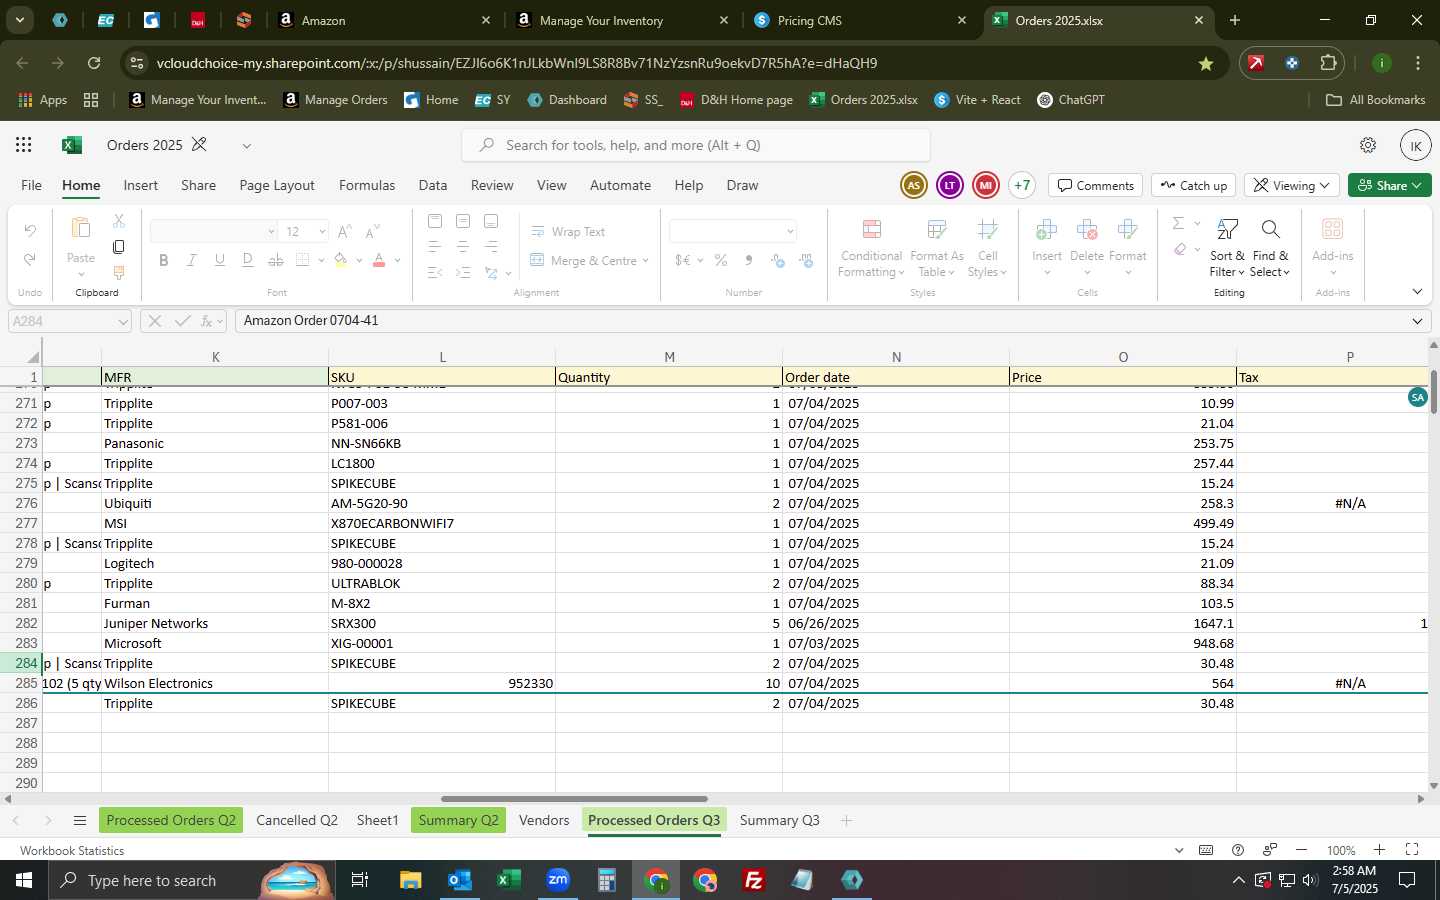Click the Copy icon in Clipboard group
The image size is (1440, 900).
119,246
